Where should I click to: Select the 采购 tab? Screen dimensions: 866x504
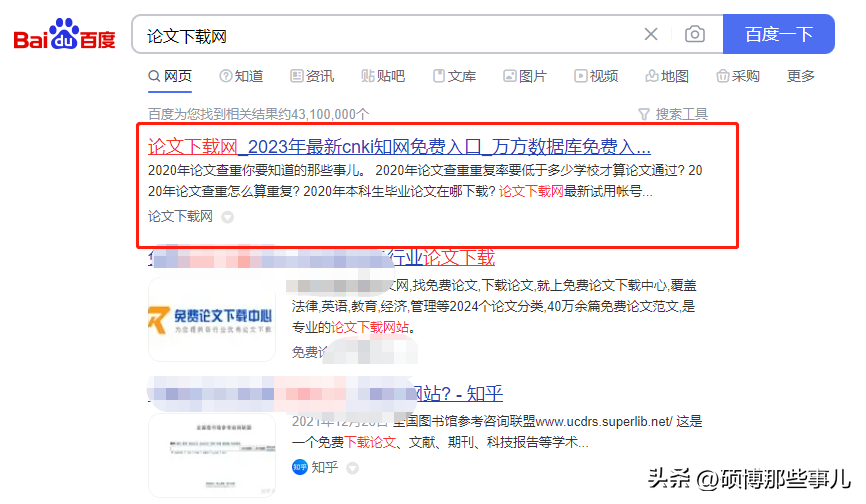pos(738,76)
